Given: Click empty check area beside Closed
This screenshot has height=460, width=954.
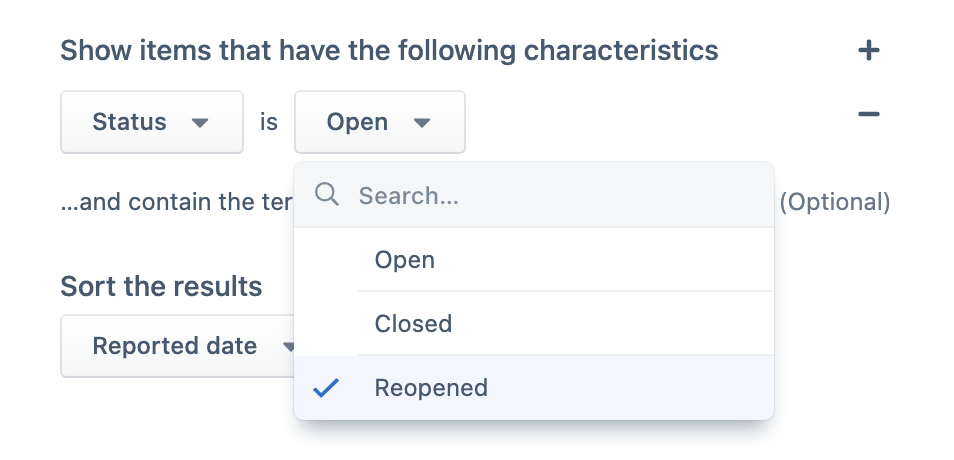Looking at the screenshot, I should coord(326,324).
